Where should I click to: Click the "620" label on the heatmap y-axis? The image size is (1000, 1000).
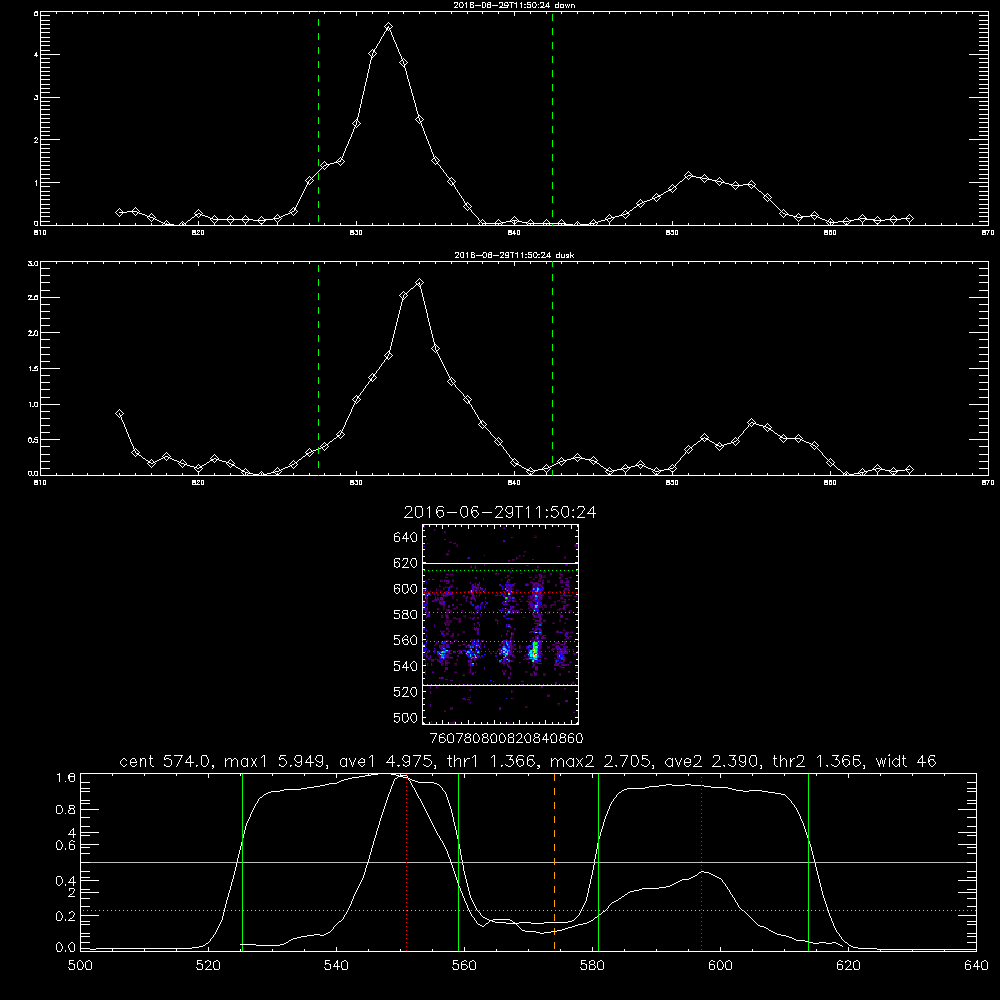406,563
